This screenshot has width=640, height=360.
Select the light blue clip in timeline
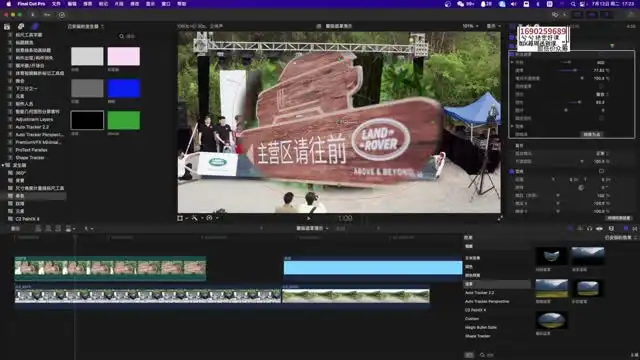[x=373, y=268]
